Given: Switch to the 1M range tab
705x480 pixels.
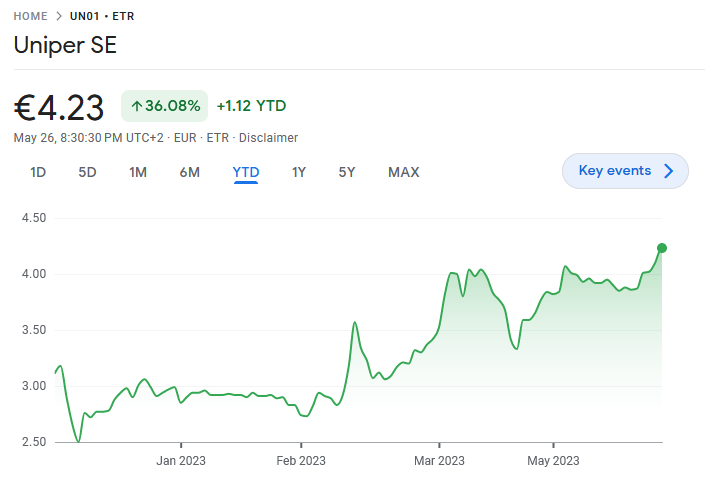Looking at the screenshot, I should tap(138, 172).
